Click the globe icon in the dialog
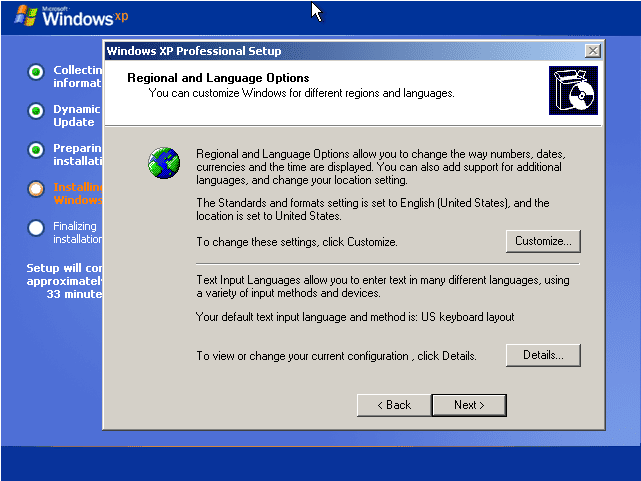The image size is (641, 481). click(x=163, y=162)
